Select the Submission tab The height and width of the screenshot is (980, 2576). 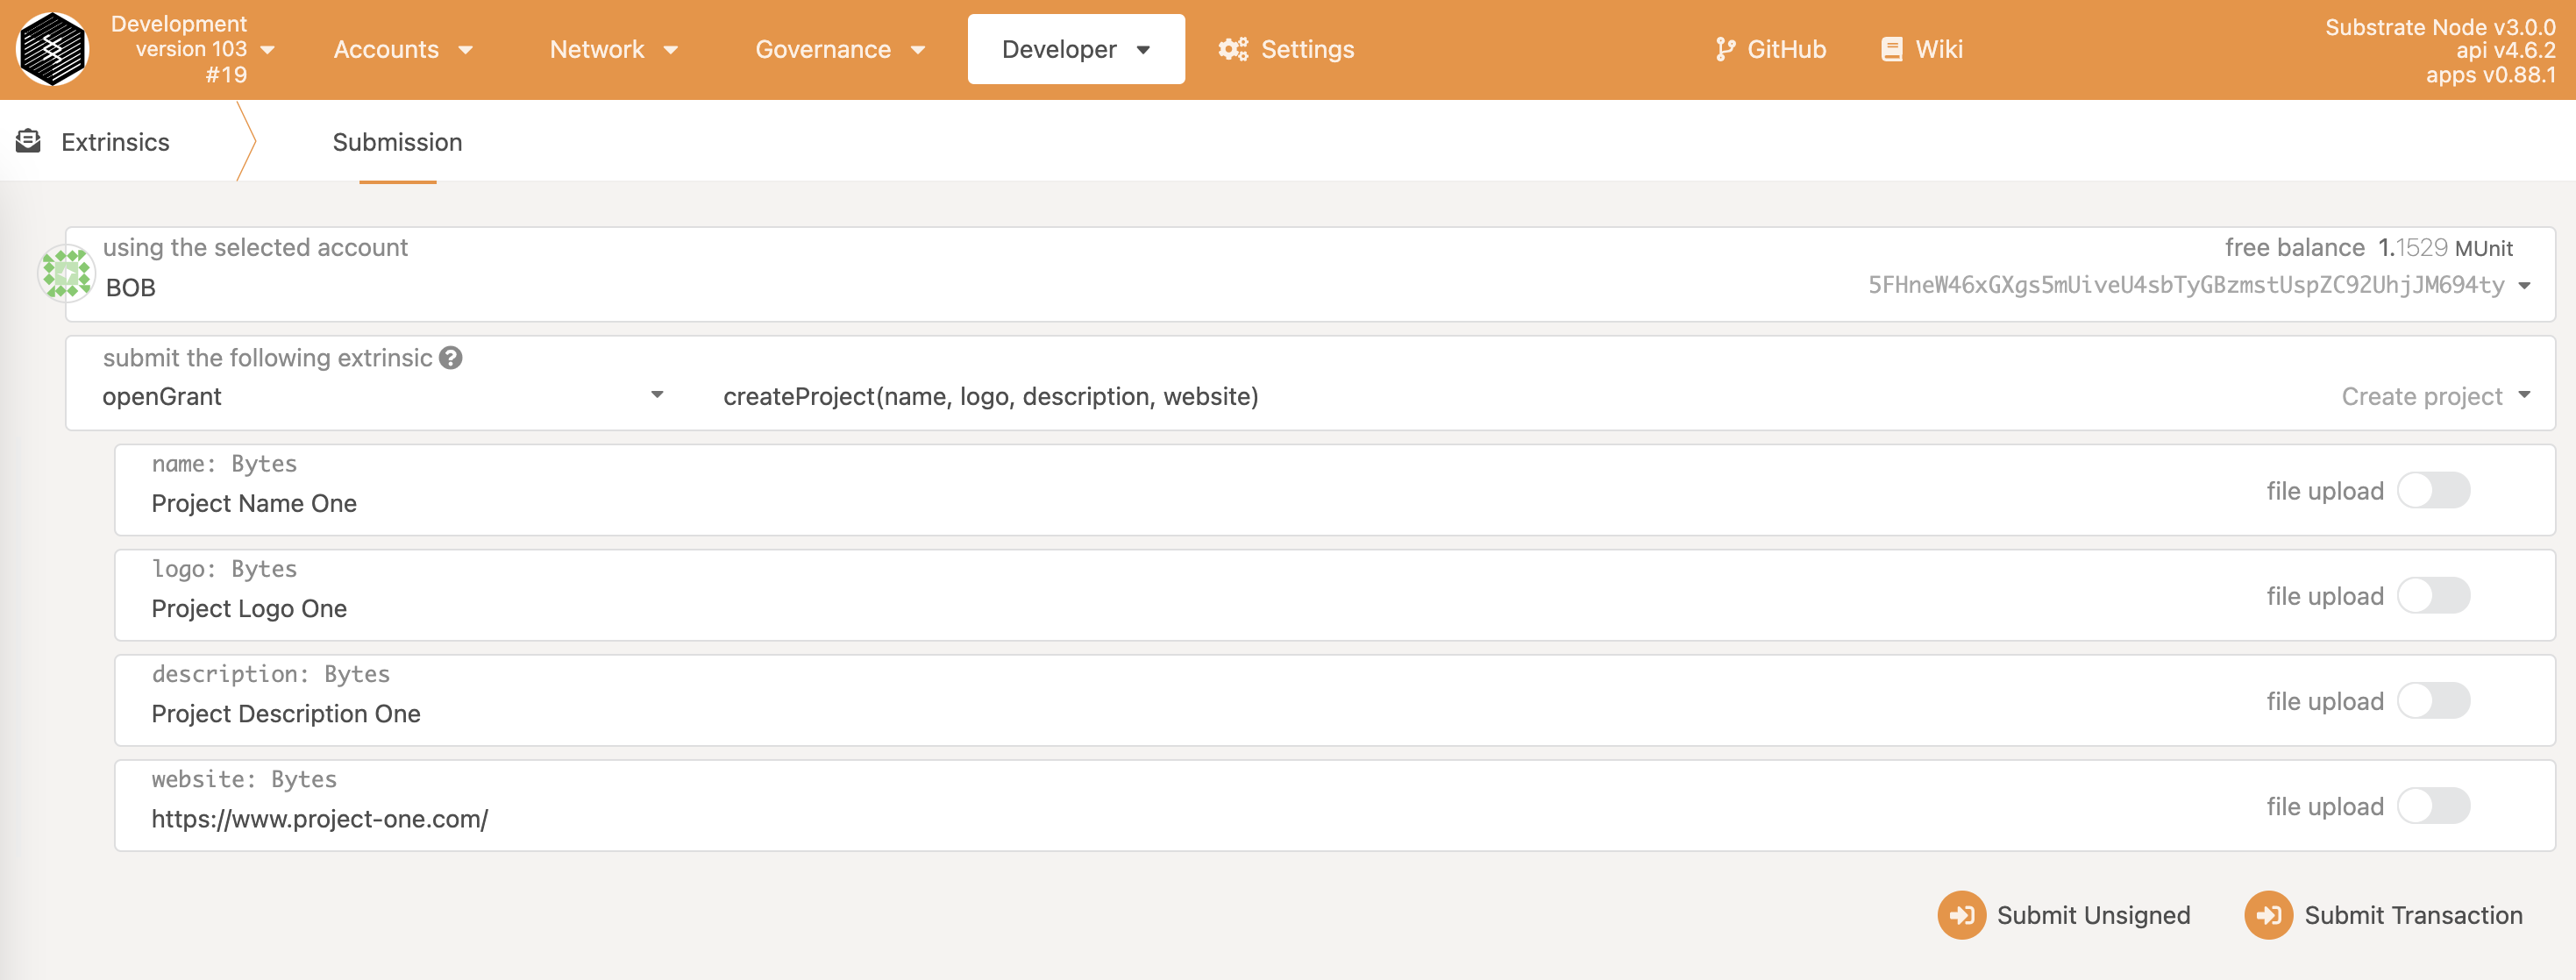(x=397, y=142)
